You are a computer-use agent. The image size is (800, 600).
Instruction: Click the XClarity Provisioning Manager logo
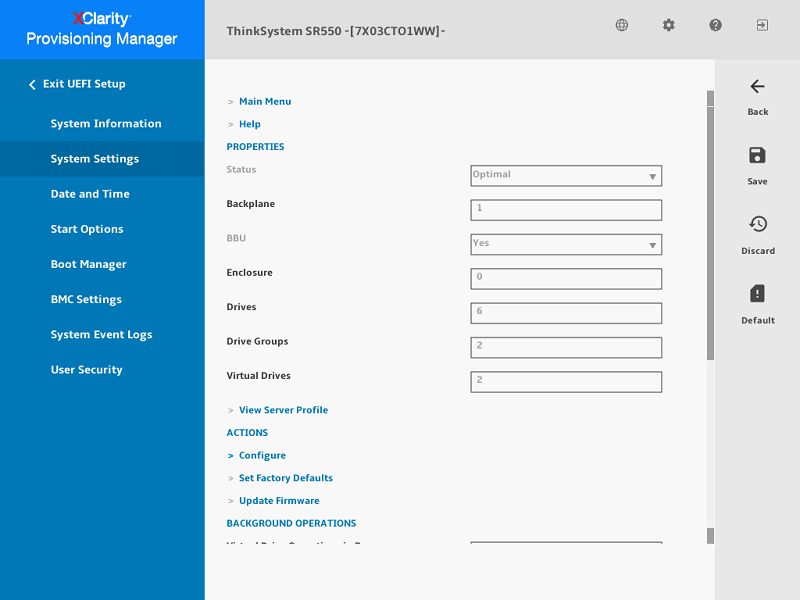102,29
